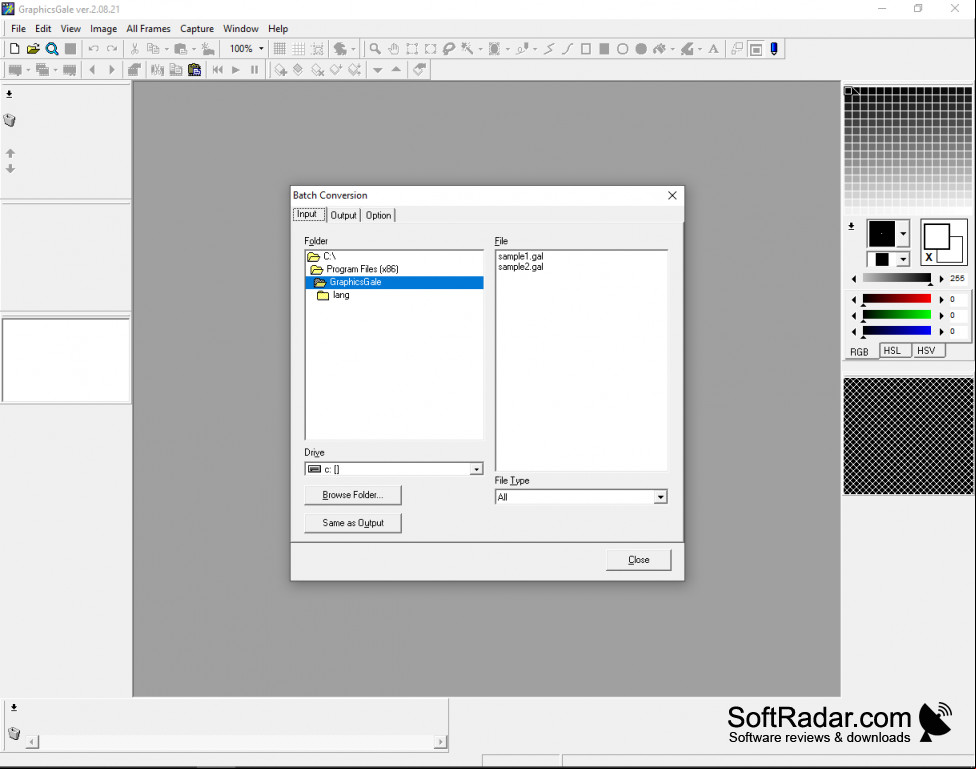This screenshot has height=769, width=976.
Task: Click the Undo arrow icon
Action: point(93,49)
